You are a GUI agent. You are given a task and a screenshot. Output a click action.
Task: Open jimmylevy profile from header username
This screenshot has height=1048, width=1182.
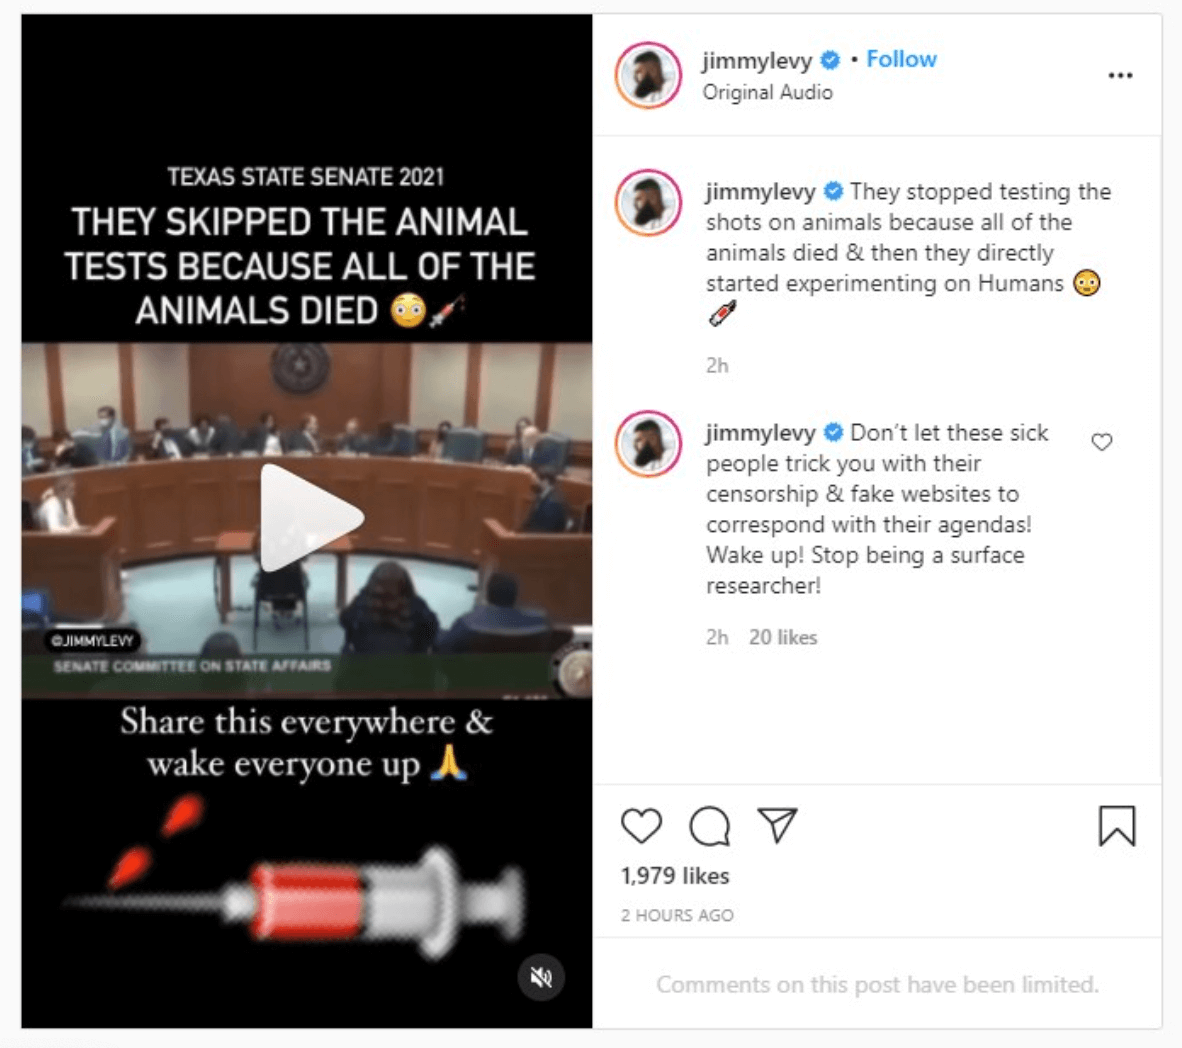757,60
